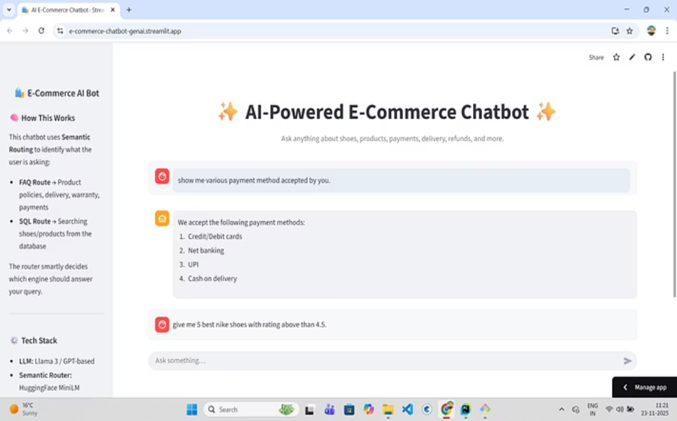The image size is (677, 421).
Task: Open the three-dot app menu beside GitHub icon
Action: 663,57
